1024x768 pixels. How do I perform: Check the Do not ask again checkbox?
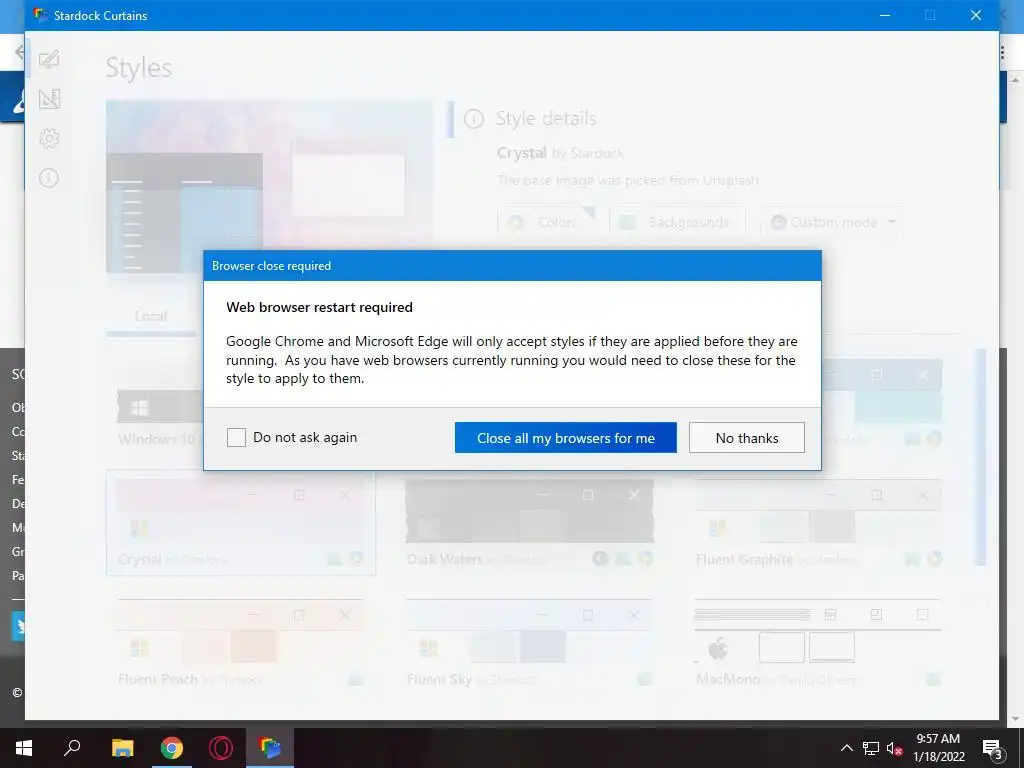[236, 438]
